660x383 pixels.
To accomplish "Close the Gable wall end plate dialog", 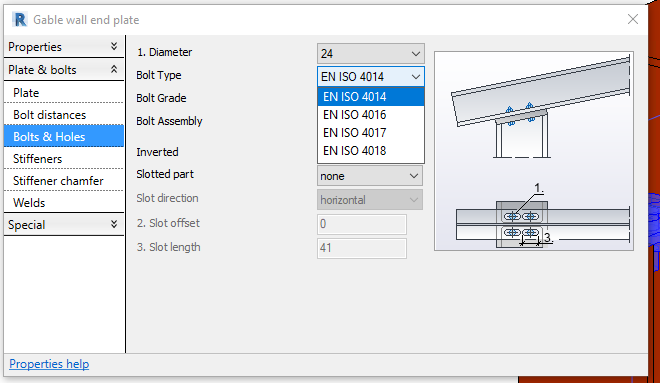I will (633, 19).
